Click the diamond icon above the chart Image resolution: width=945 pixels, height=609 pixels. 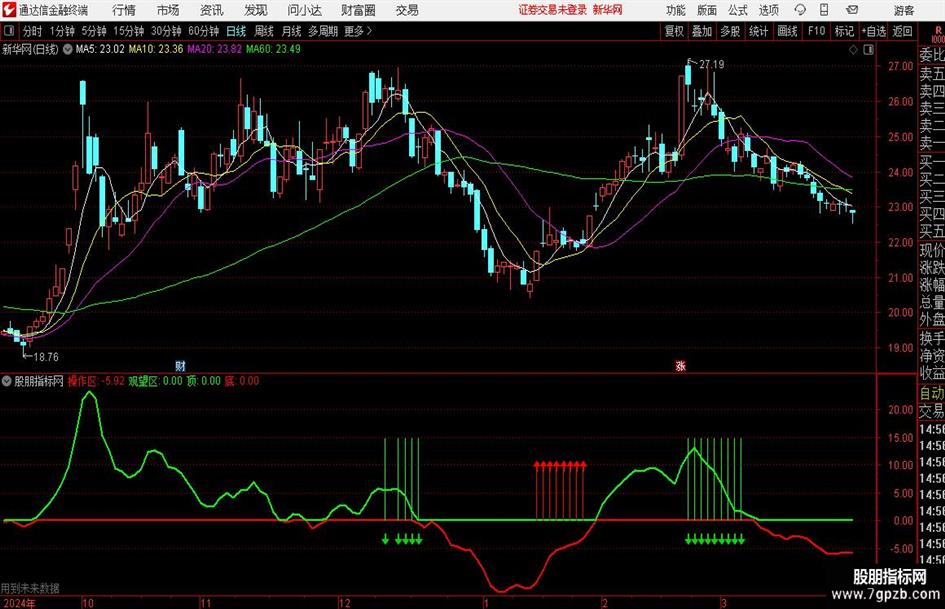click(853, 50)
